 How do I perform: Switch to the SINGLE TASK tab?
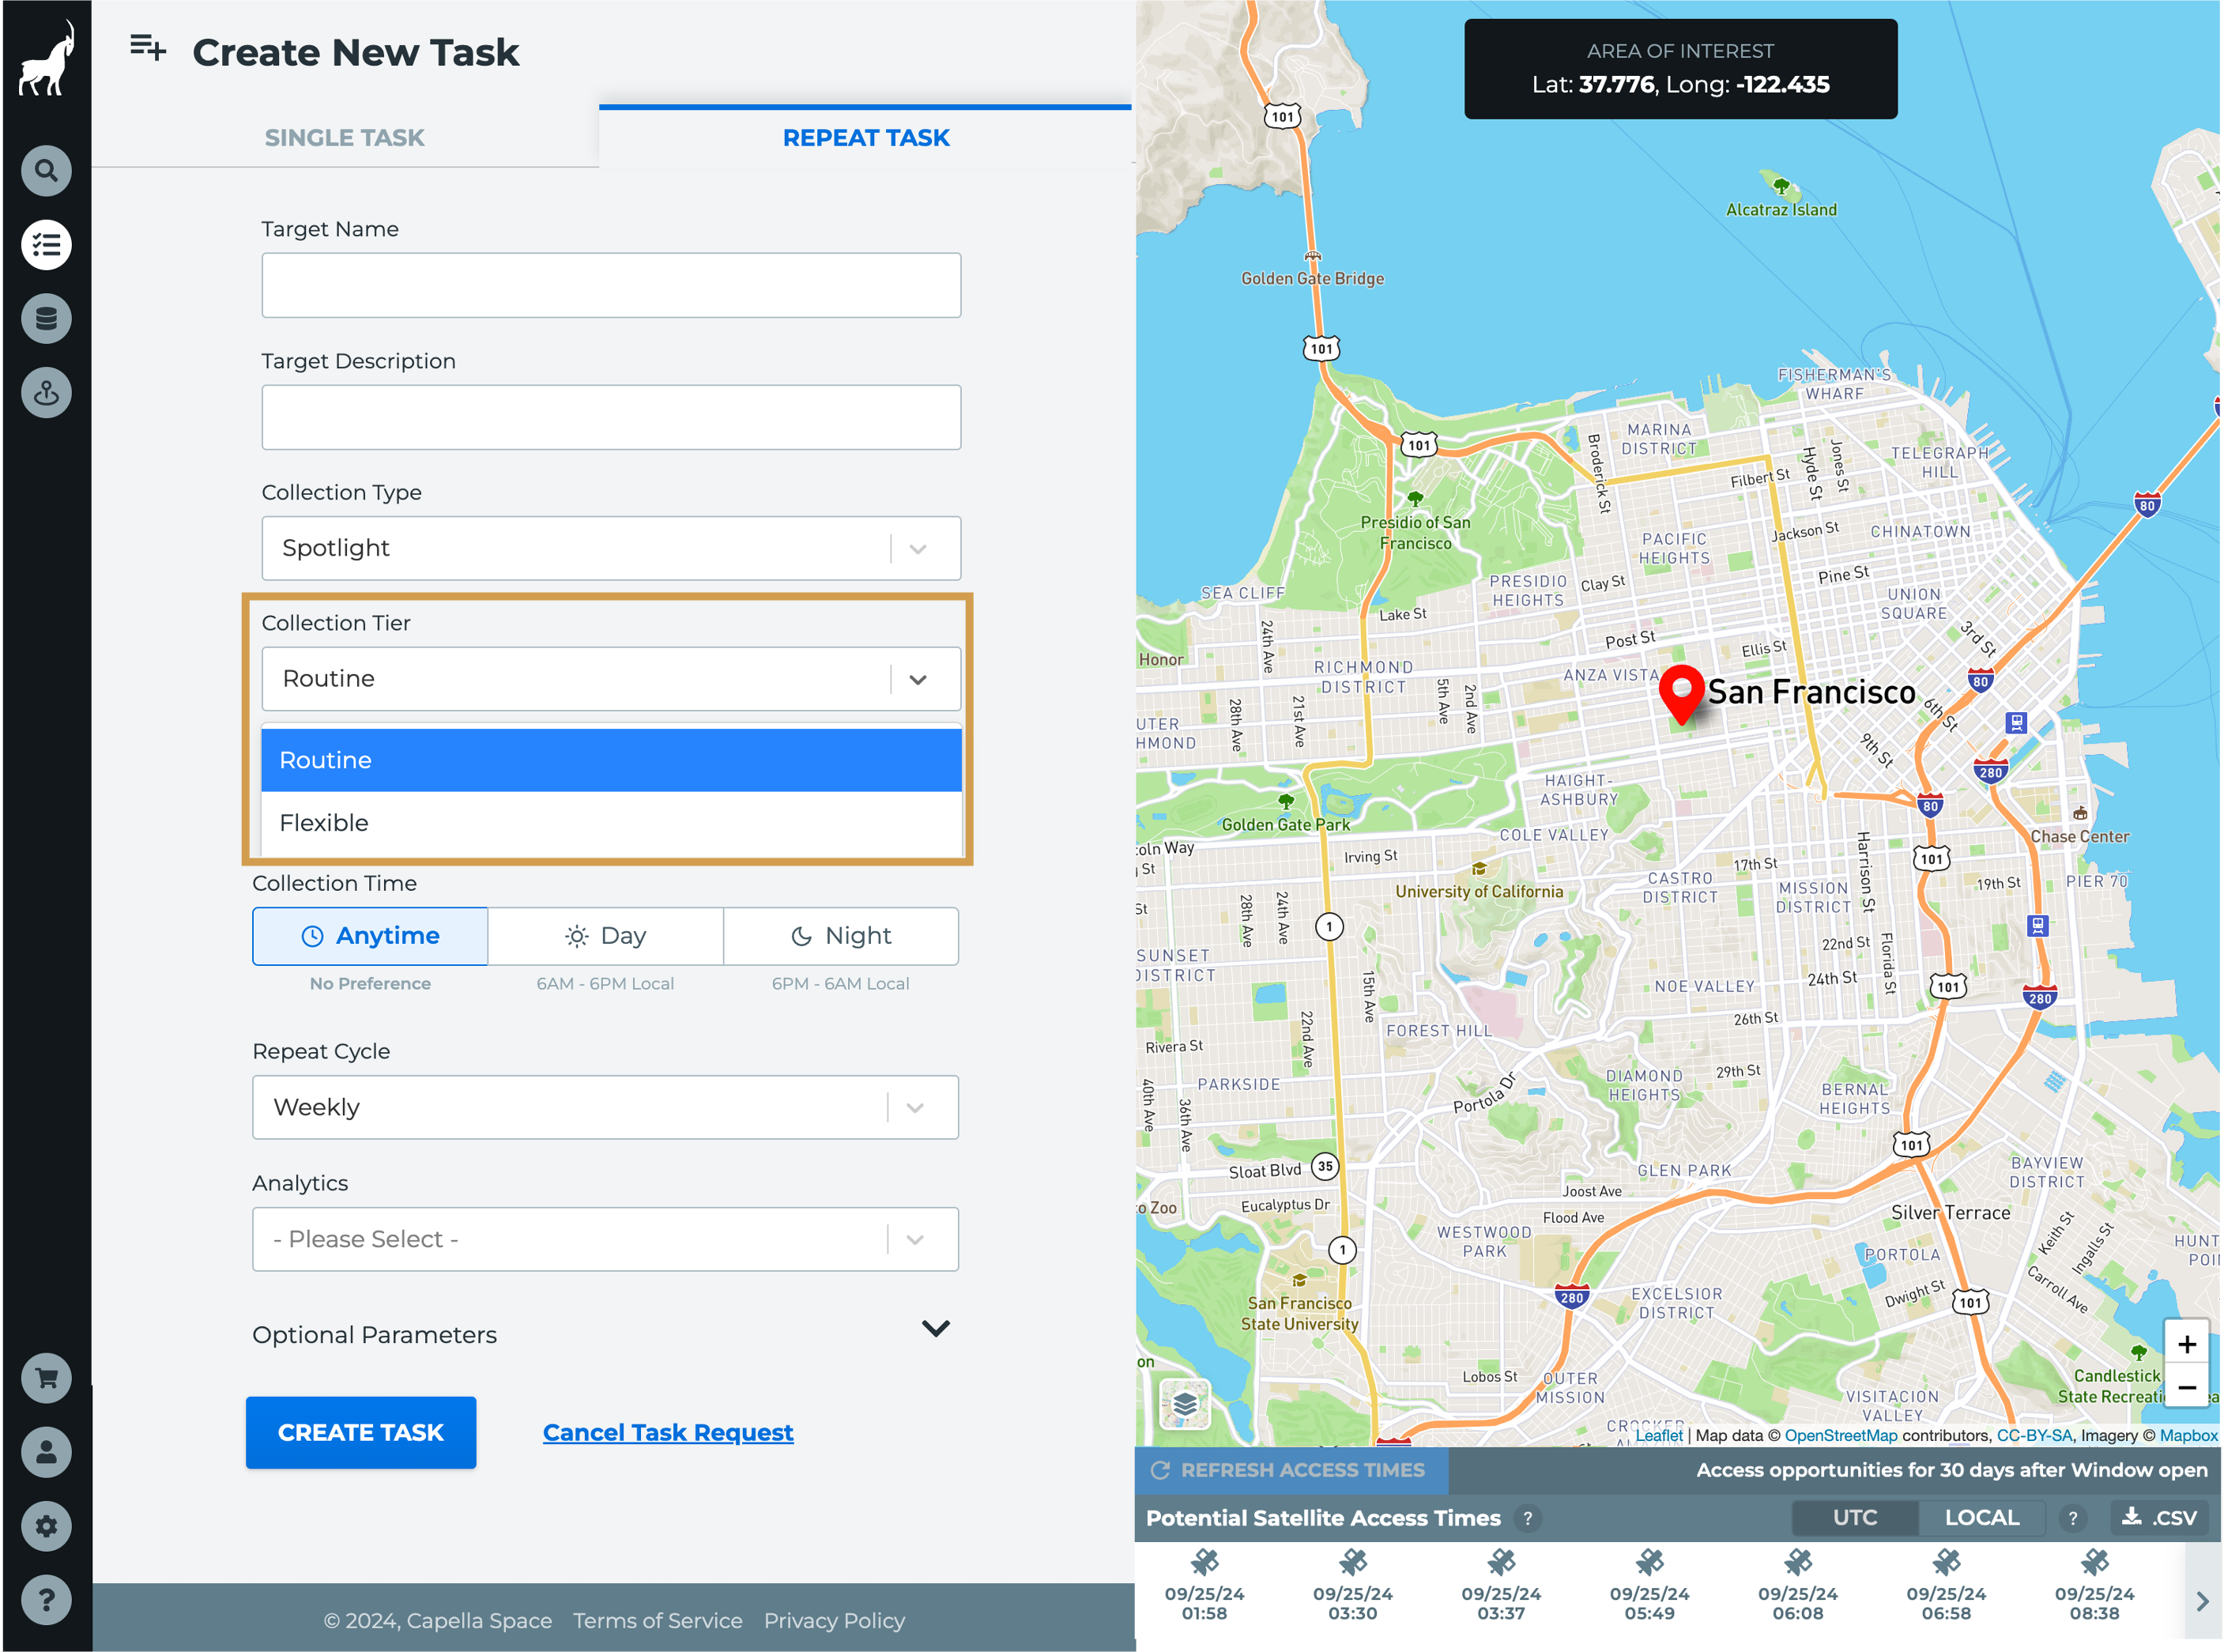(x=345, y=138)
